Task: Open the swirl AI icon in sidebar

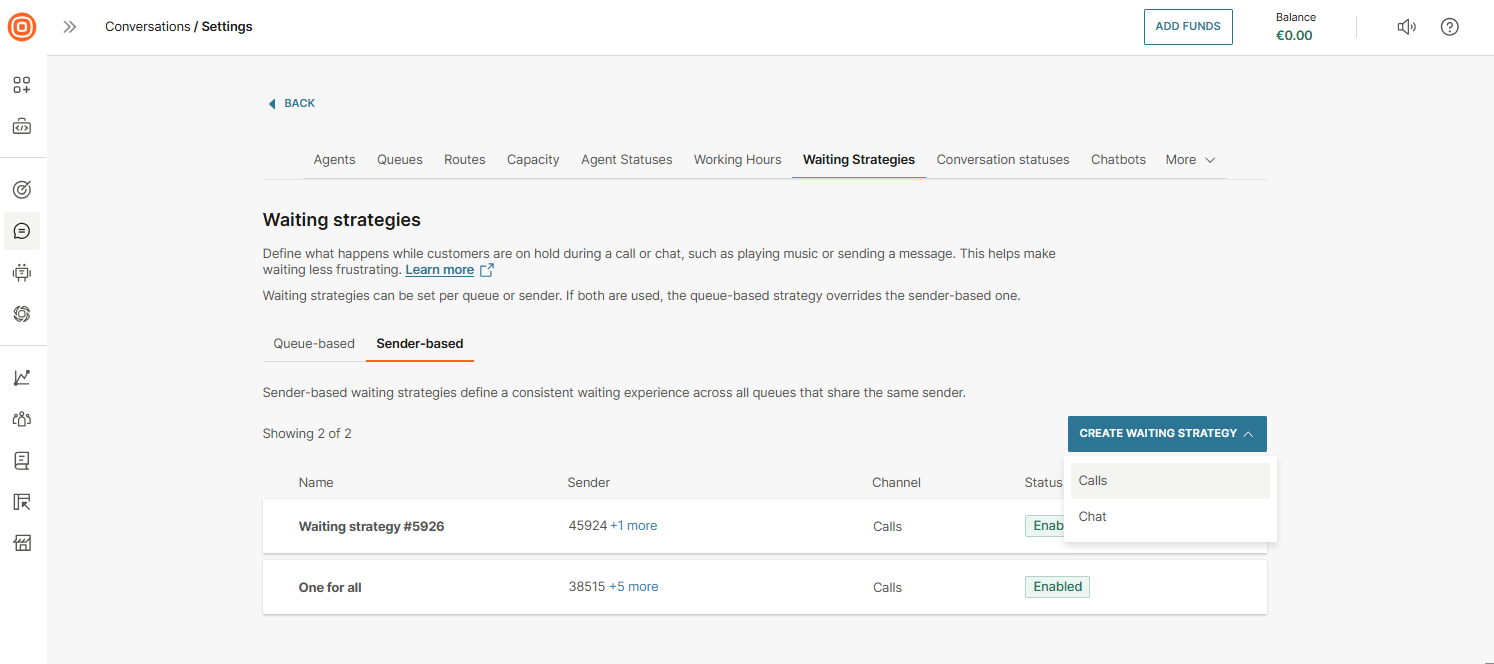Action: (22, 314)
